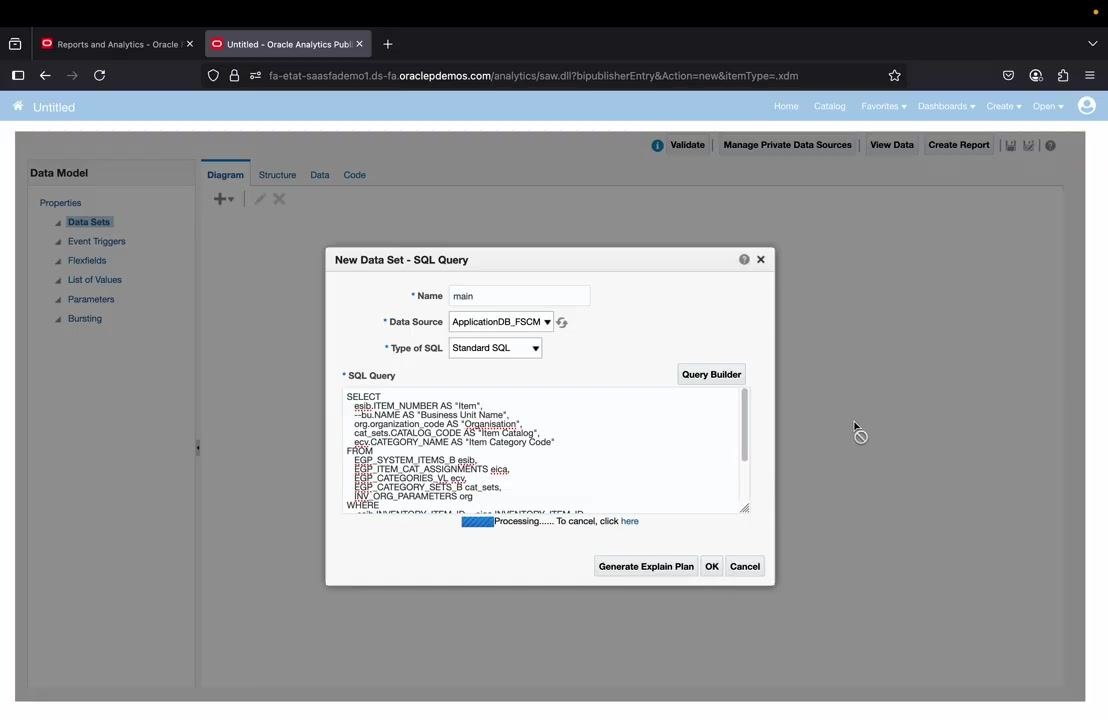Select Parameters in the tree

tap(91, 299)
